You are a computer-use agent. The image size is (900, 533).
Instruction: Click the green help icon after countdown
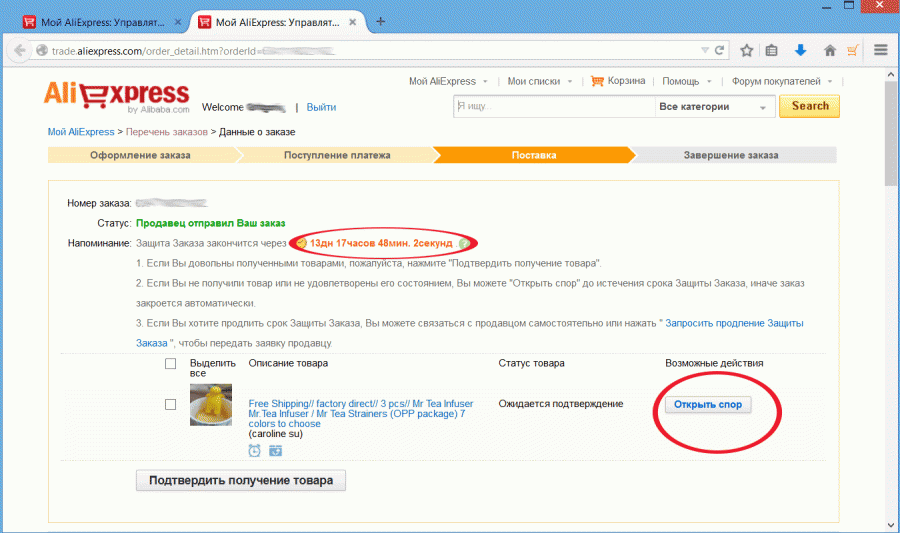coord(464,243)
